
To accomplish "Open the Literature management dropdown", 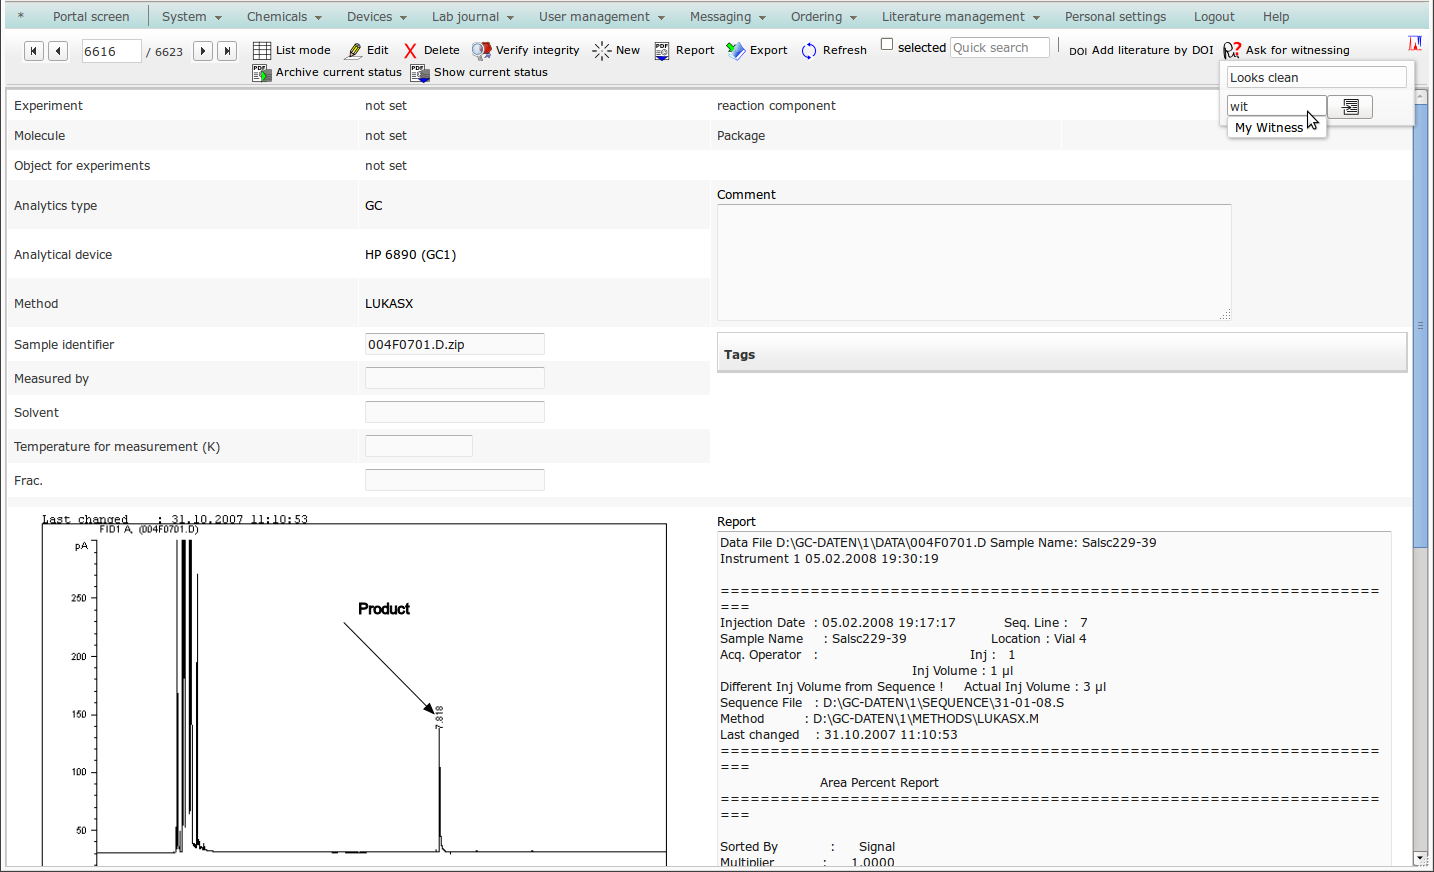I will 960,17.
